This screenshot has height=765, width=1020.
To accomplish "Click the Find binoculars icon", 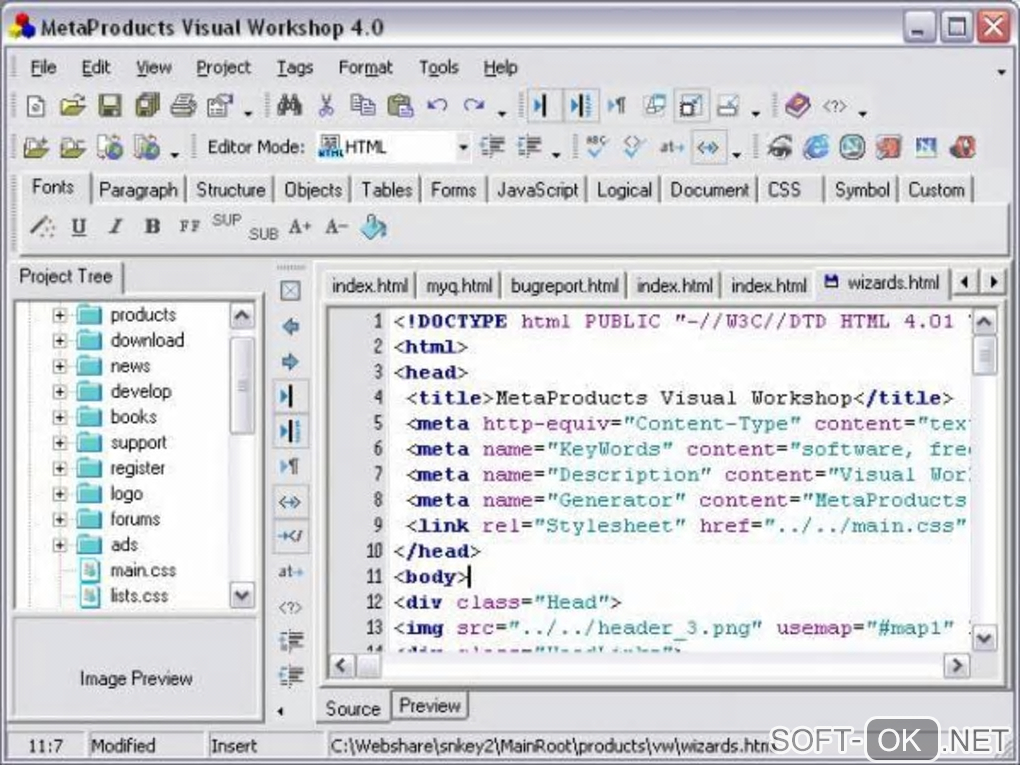I will tap(289, 105).
